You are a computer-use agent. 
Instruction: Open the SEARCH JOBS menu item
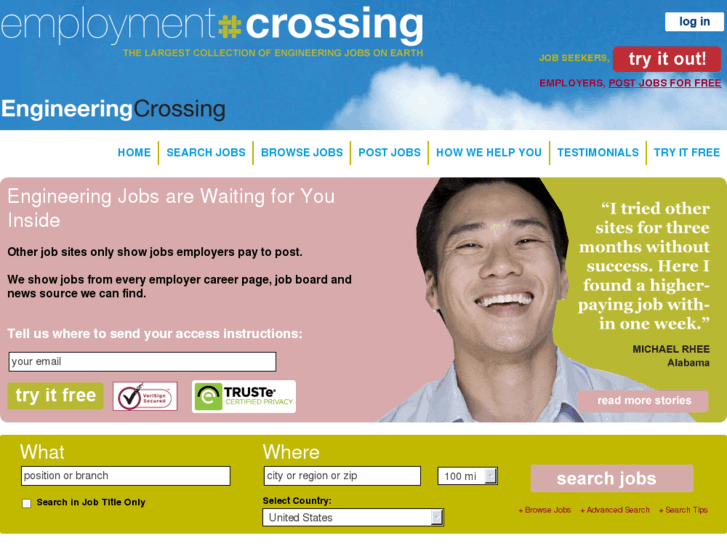(206, 153)
